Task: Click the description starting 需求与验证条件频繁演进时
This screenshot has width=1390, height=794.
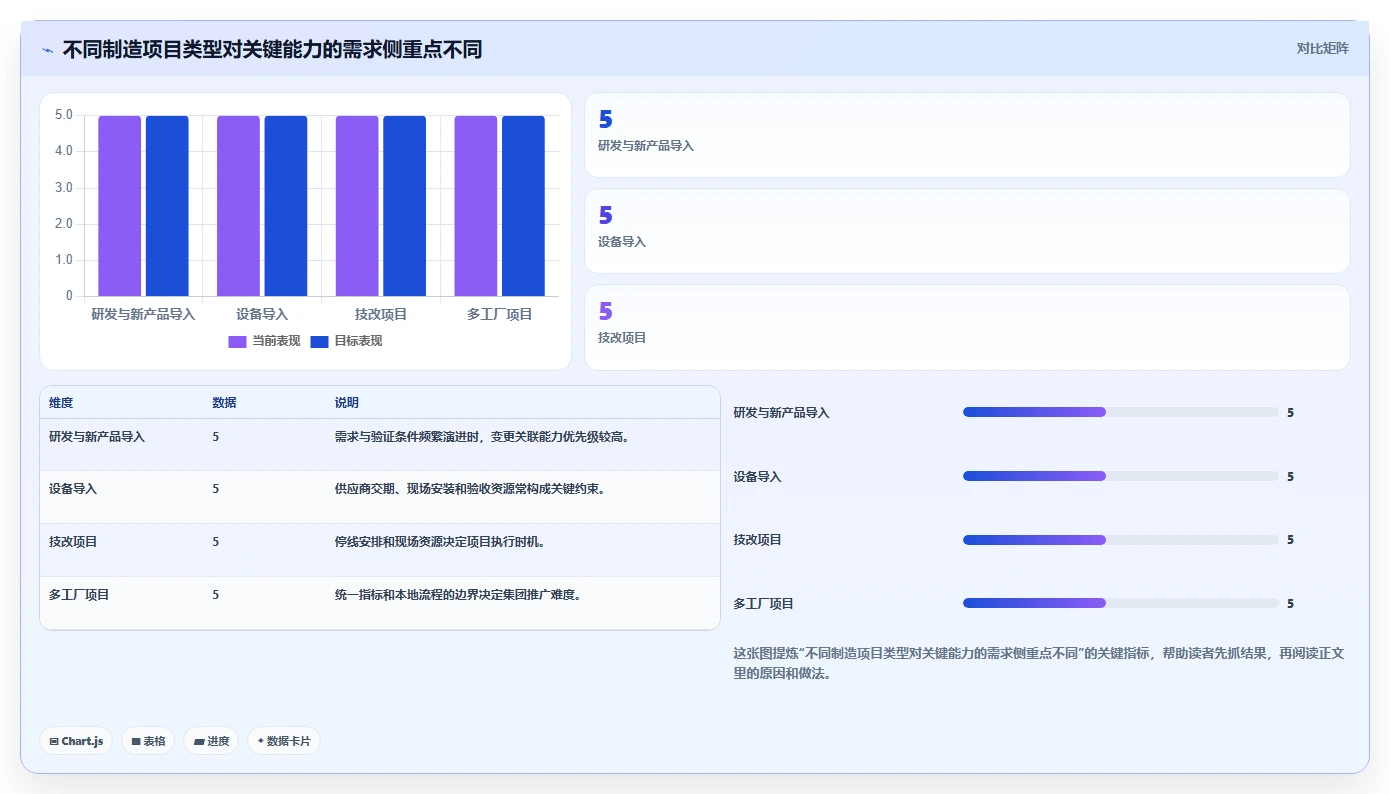Action: [x=482, y=437]
